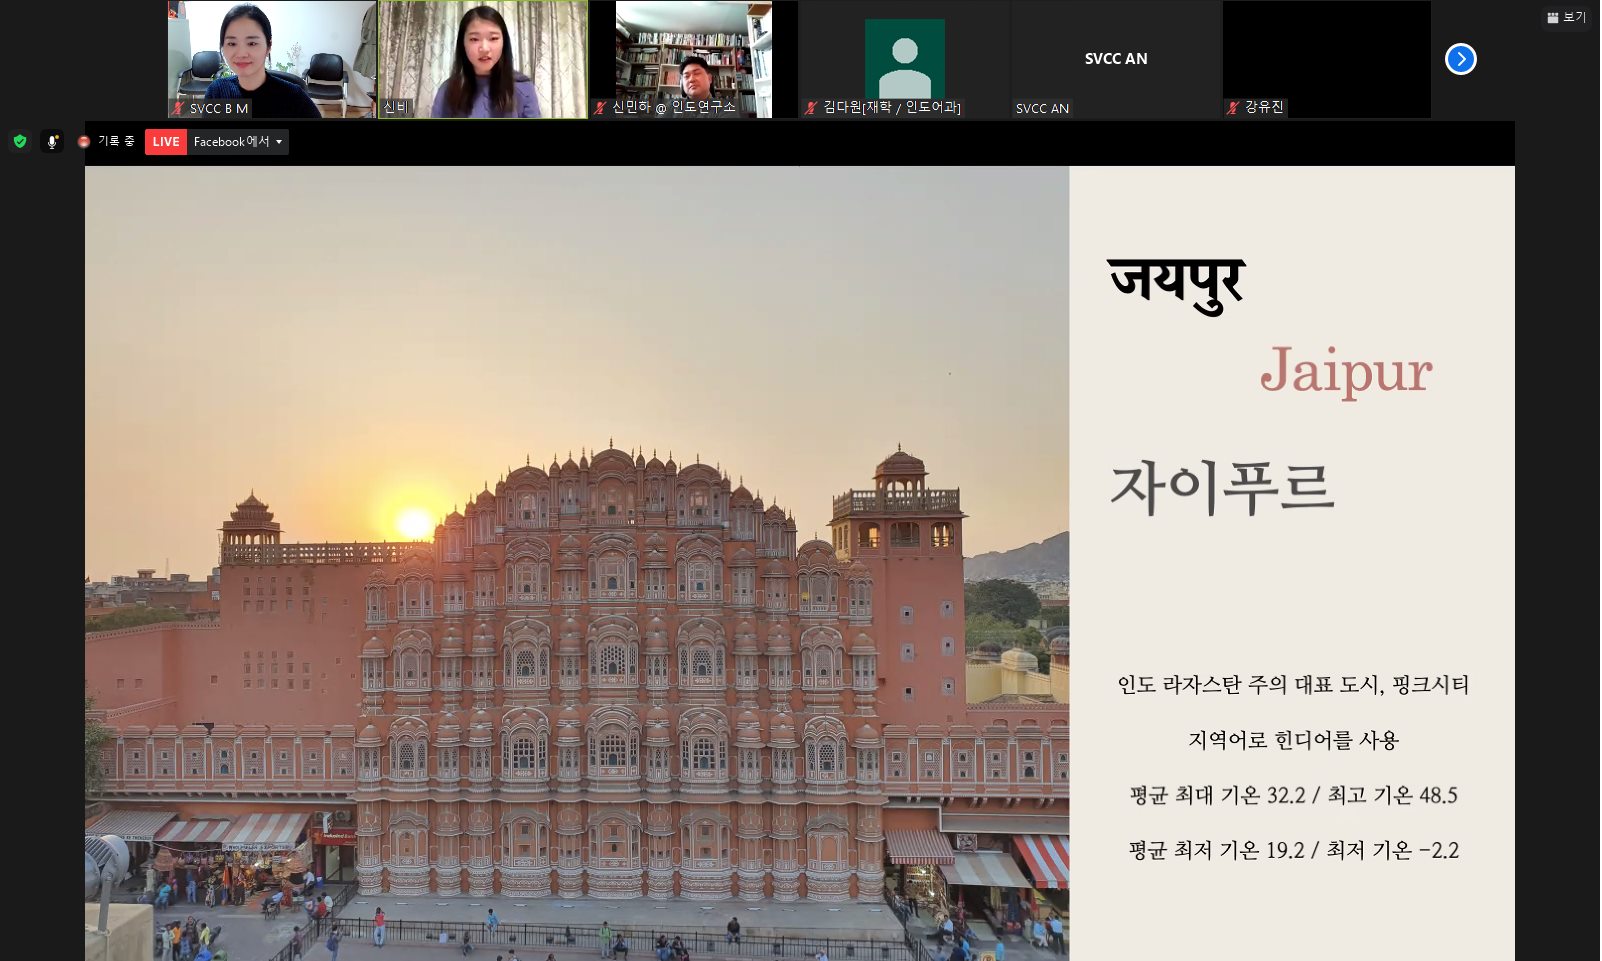Click the red LIVE badge
This screenshot has width=1602, height=961.
pyautogui.click(x=166, y=142)
